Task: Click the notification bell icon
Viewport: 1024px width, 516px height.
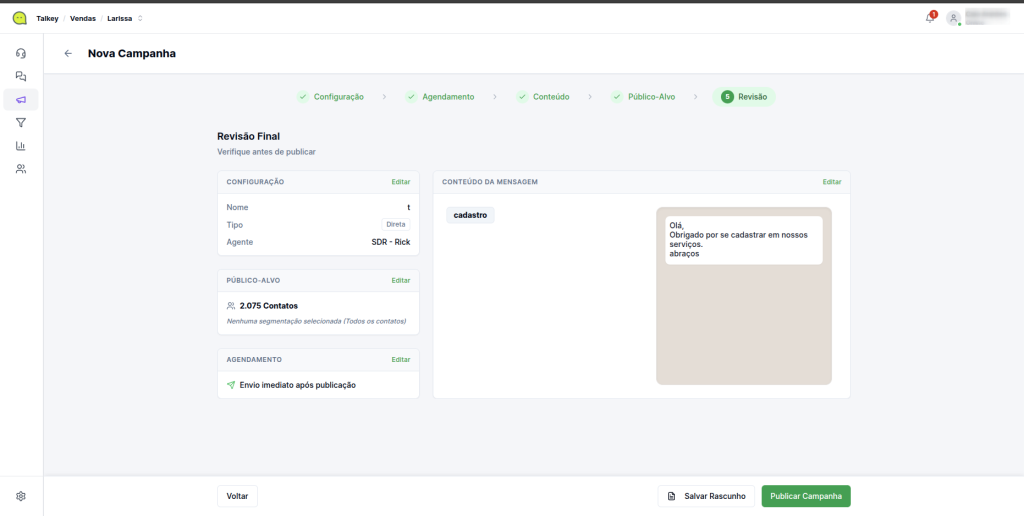Action: (929, 18)
